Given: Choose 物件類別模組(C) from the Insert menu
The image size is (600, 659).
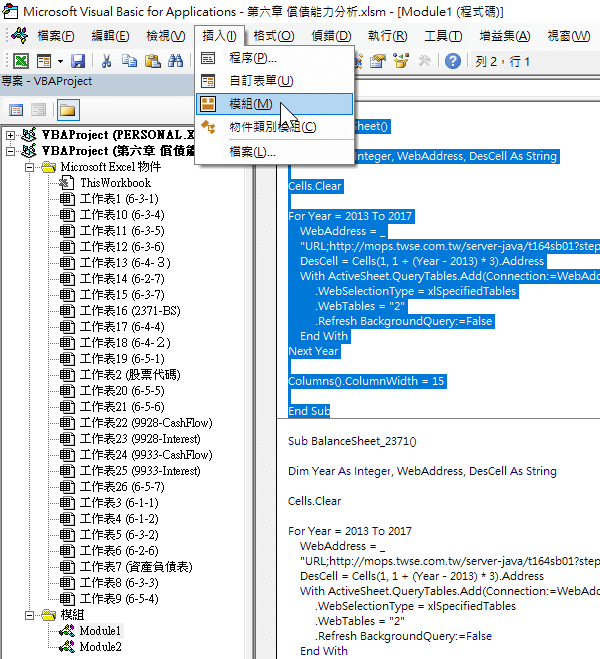Looking at the screenshot, I should [274, 127].
